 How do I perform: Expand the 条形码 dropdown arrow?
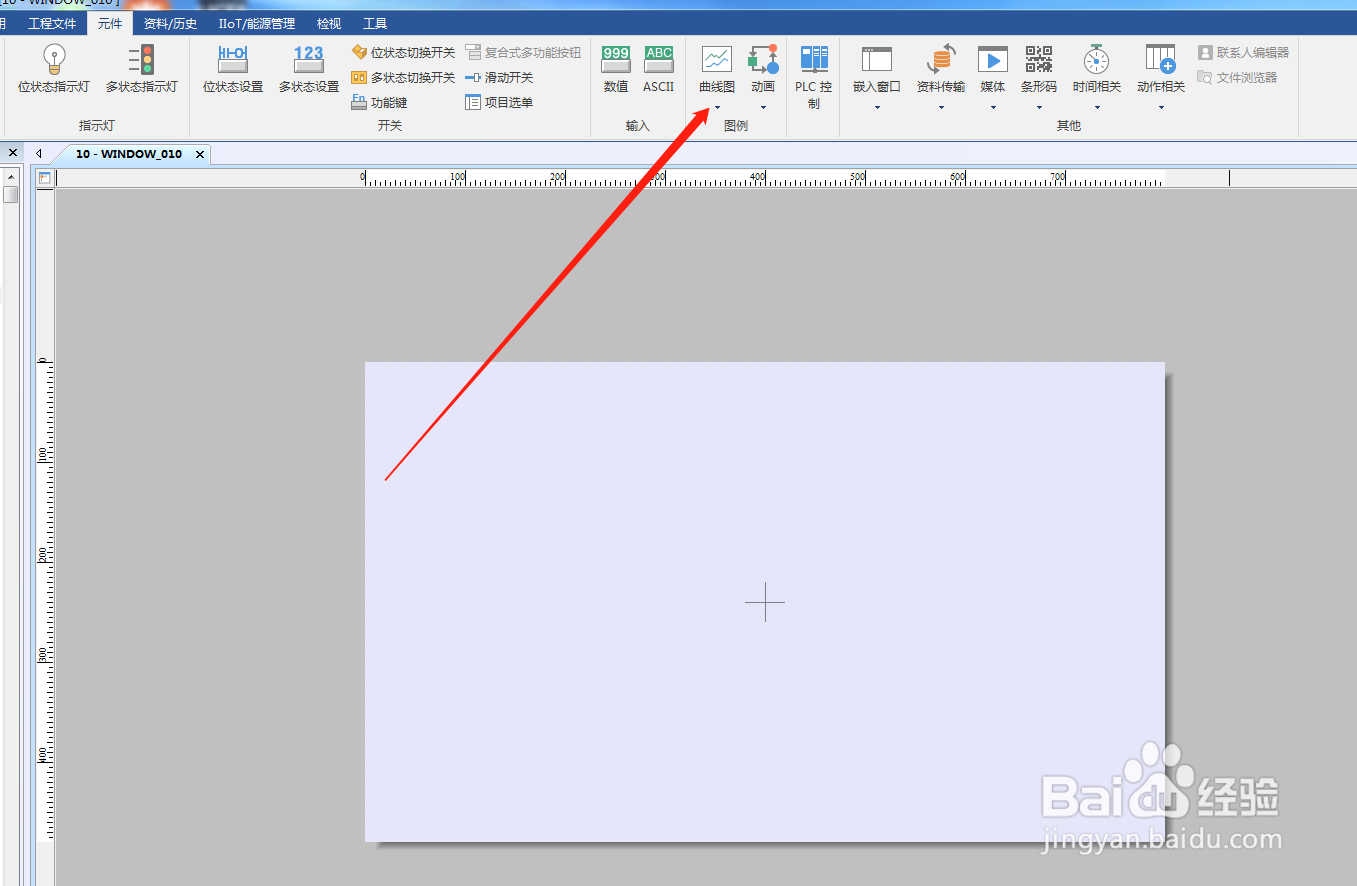[1039, 108]
